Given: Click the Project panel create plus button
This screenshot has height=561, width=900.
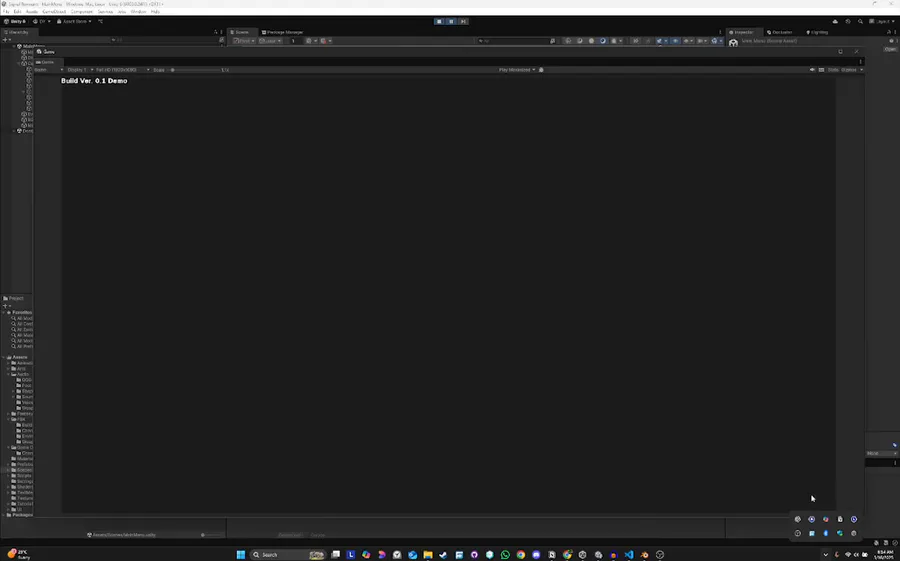Looking at the screenshot, I should coord(6,305).
